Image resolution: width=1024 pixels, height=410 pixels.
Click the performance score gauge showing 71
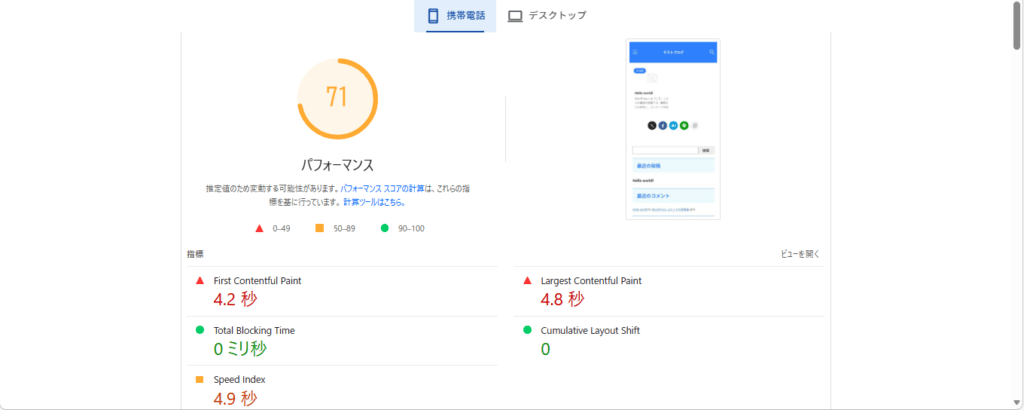[x=336, y=97]
